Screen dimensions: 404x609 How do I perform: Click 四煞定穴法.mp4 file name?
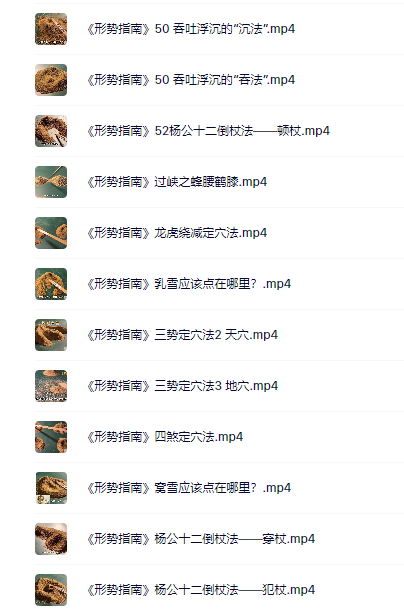[165, 437]
